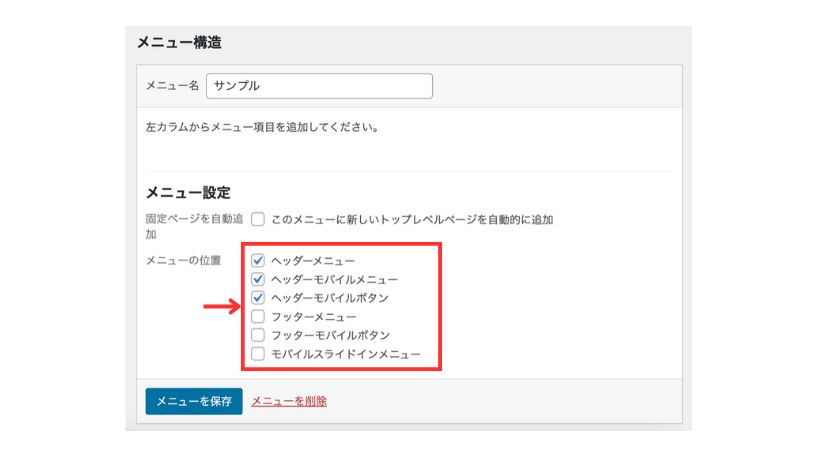This screenshot has height=457, width=817.
Task: Enable the auto-add top-level pages checkbox
Action: tap(258, 219)
